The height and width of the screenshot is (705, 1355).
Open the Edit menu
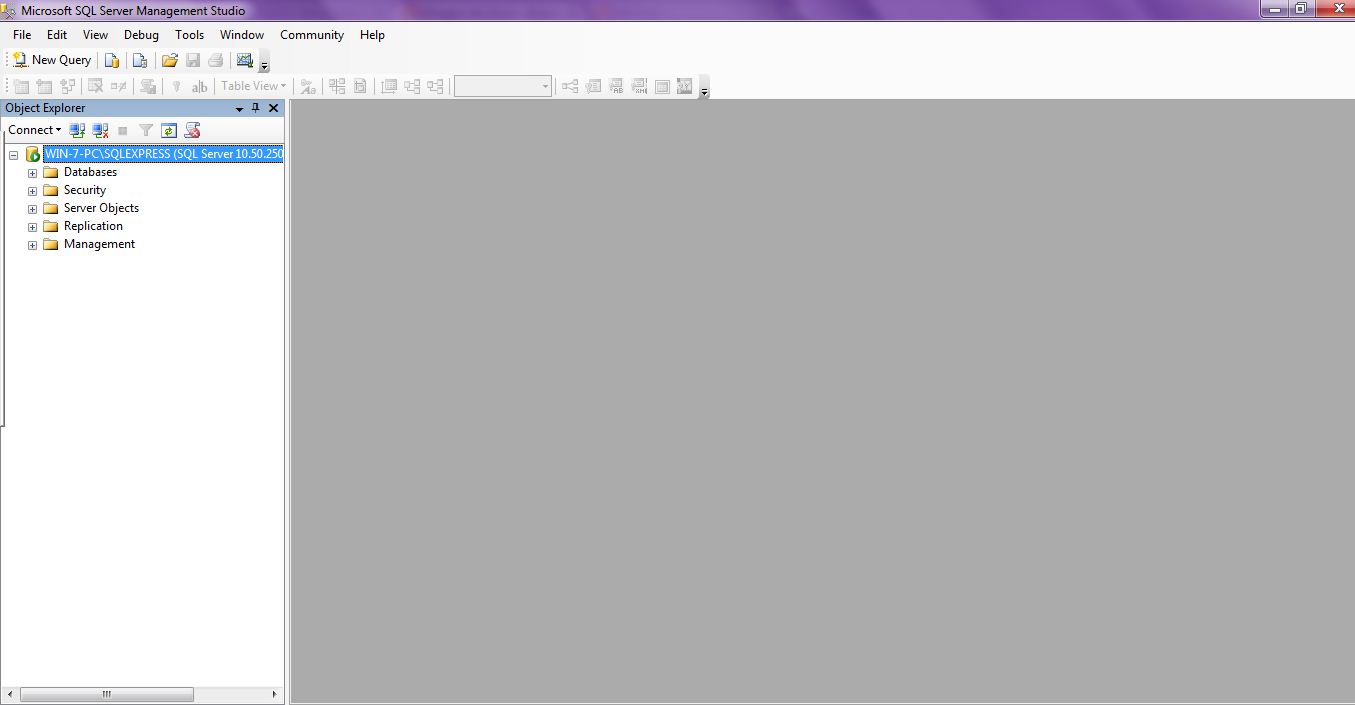pos(57,35)
